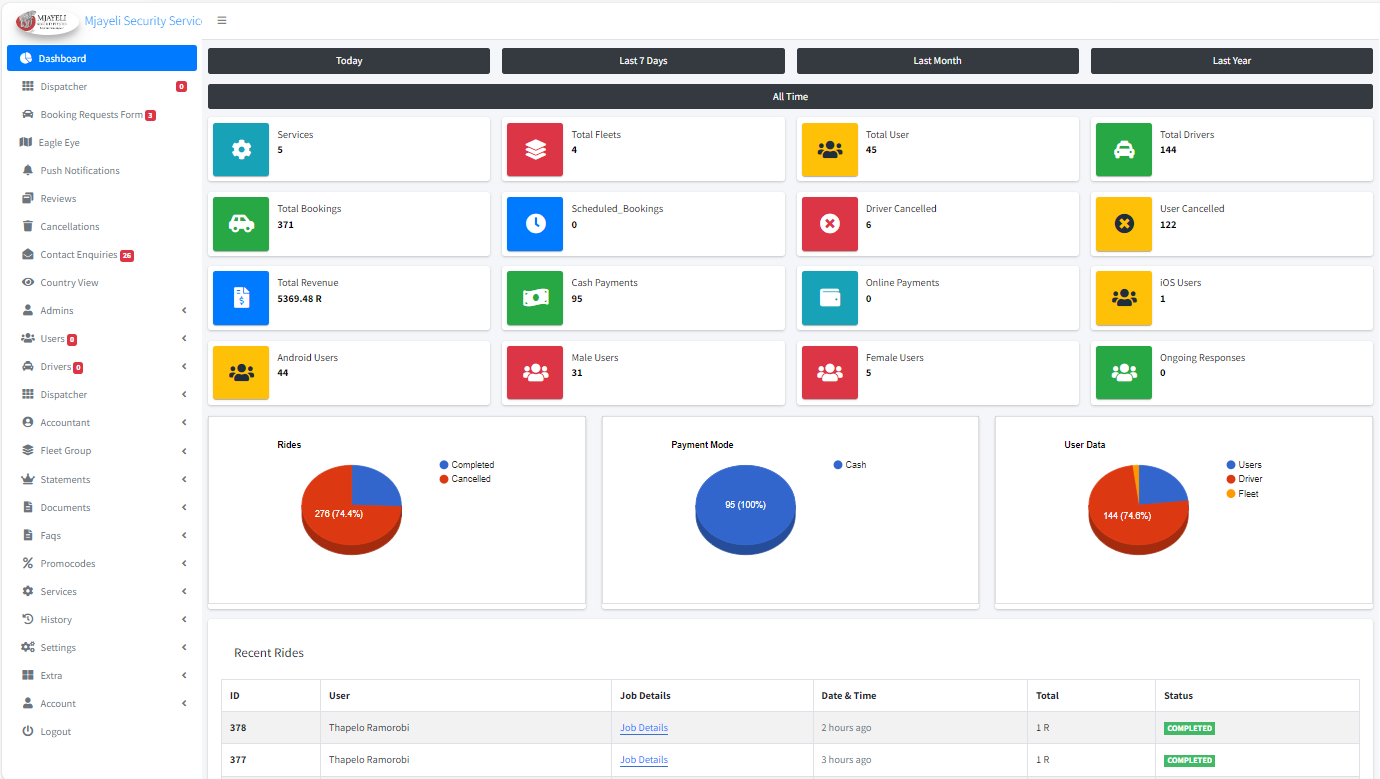
Task: Open Job Details for ride 378
Action: tap(643, 727)
